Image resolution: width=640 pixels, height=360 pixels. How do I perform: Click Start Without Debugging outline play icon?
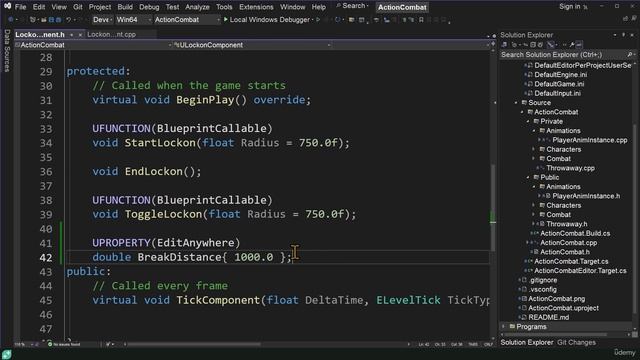pos(318,19)
